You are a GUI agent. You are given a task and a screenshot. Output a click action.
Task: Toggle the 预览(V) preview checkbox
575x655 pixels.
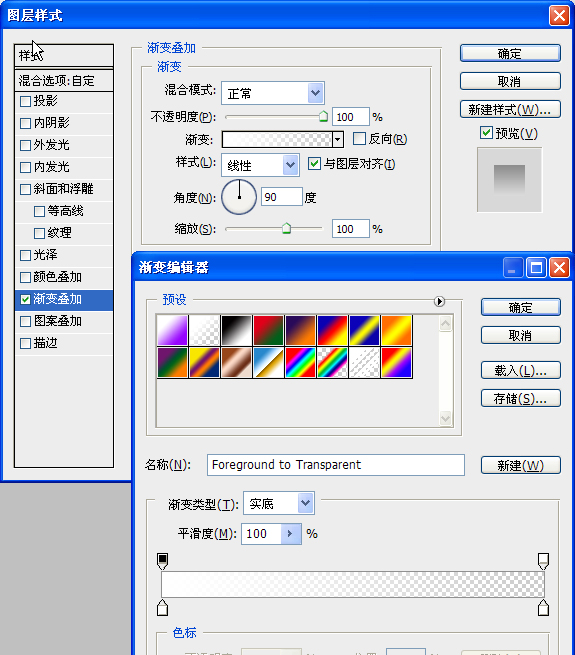486,133
